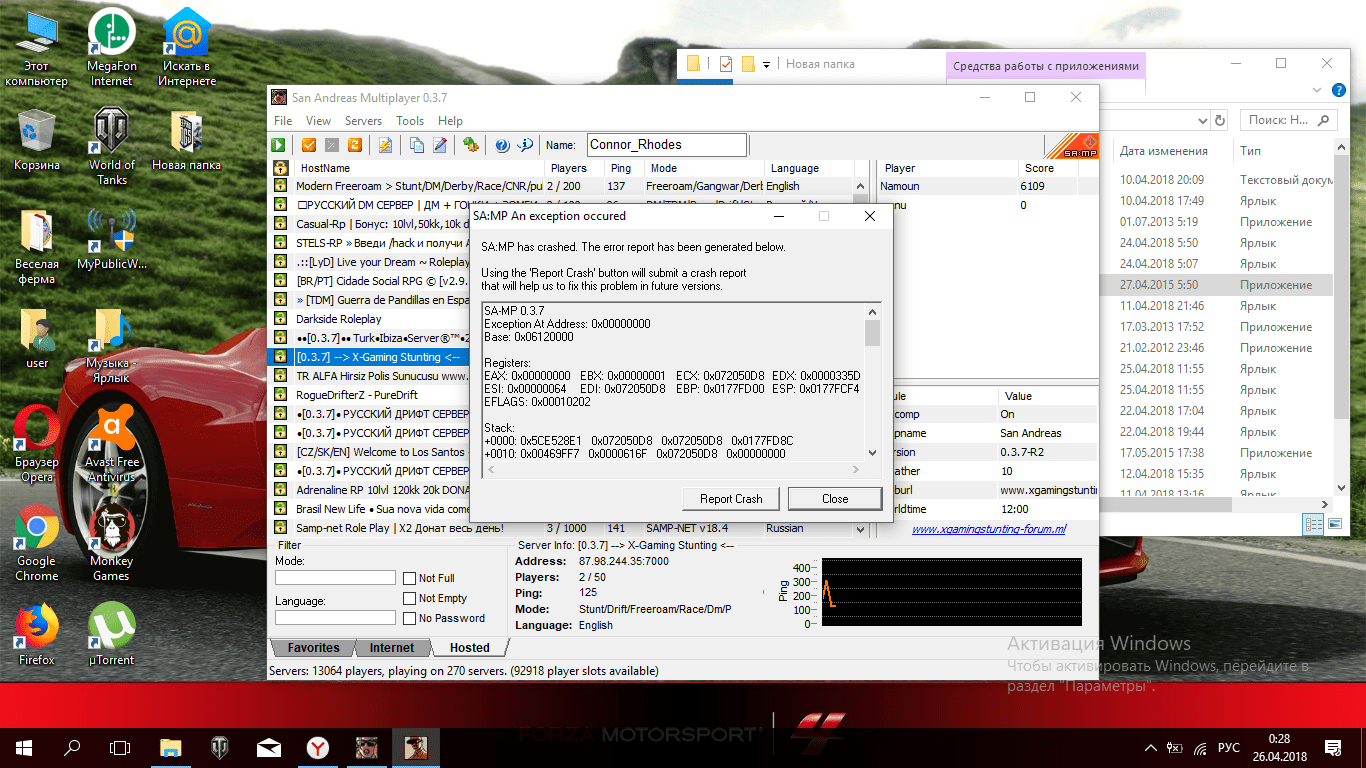
Task: Switch to the Internet tab
Action: (x=391, y=648)
